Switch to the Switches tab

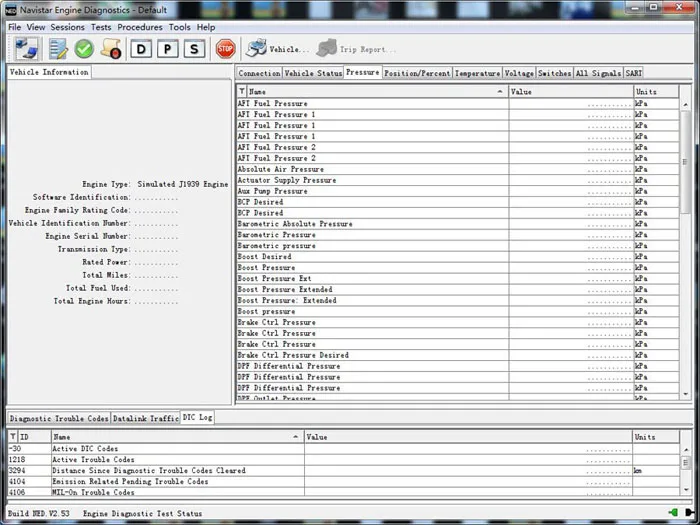[x=554, y=73]
